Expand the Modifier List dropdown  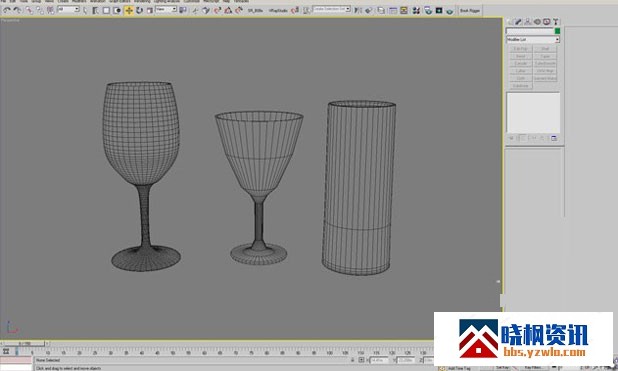(533, 39)
